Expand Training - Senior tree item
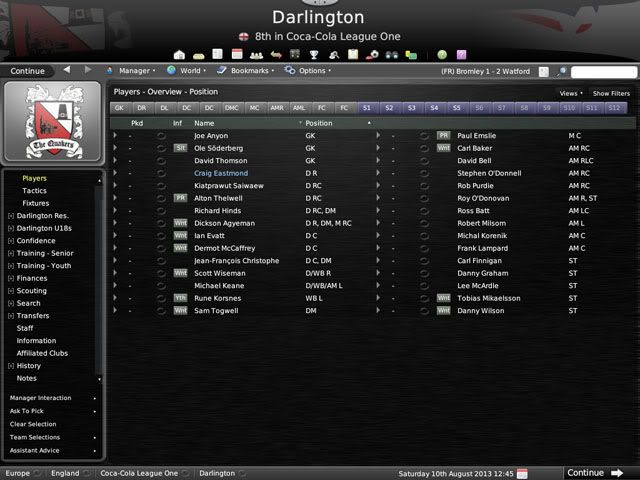The height and width of the screenshot is (480, 640). pyautogui.click(x=11, y=253)
